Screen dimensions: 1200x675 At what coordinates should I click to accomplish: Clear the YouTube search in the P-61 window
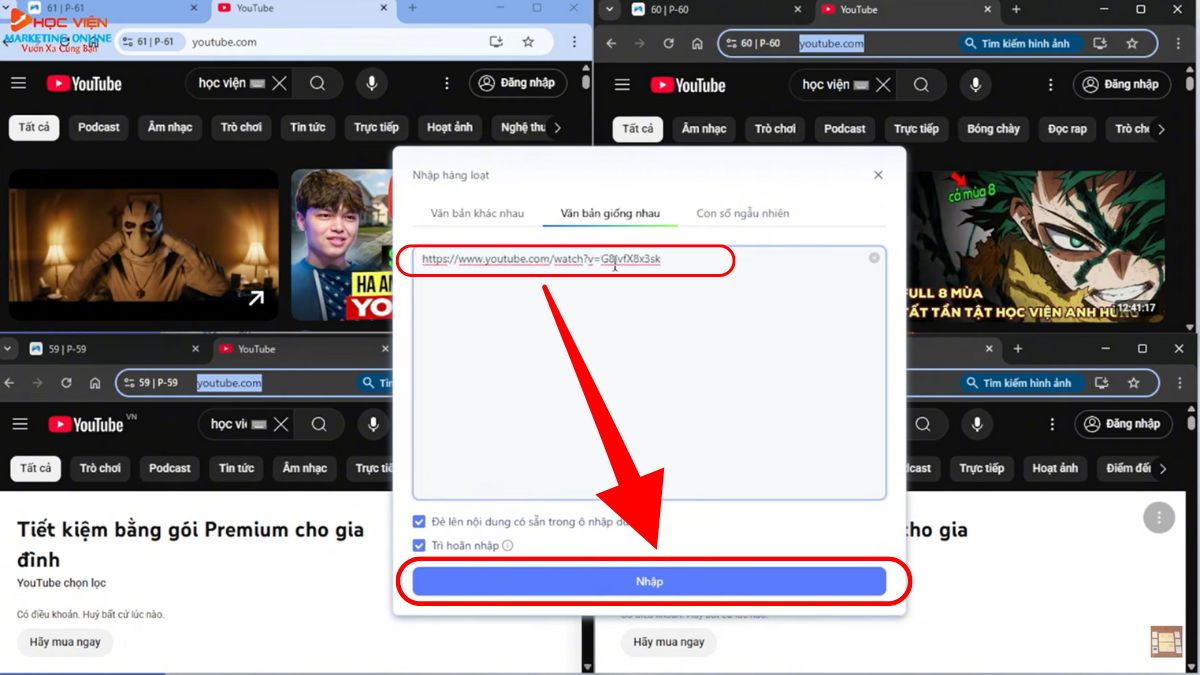(x=279, y=84)
